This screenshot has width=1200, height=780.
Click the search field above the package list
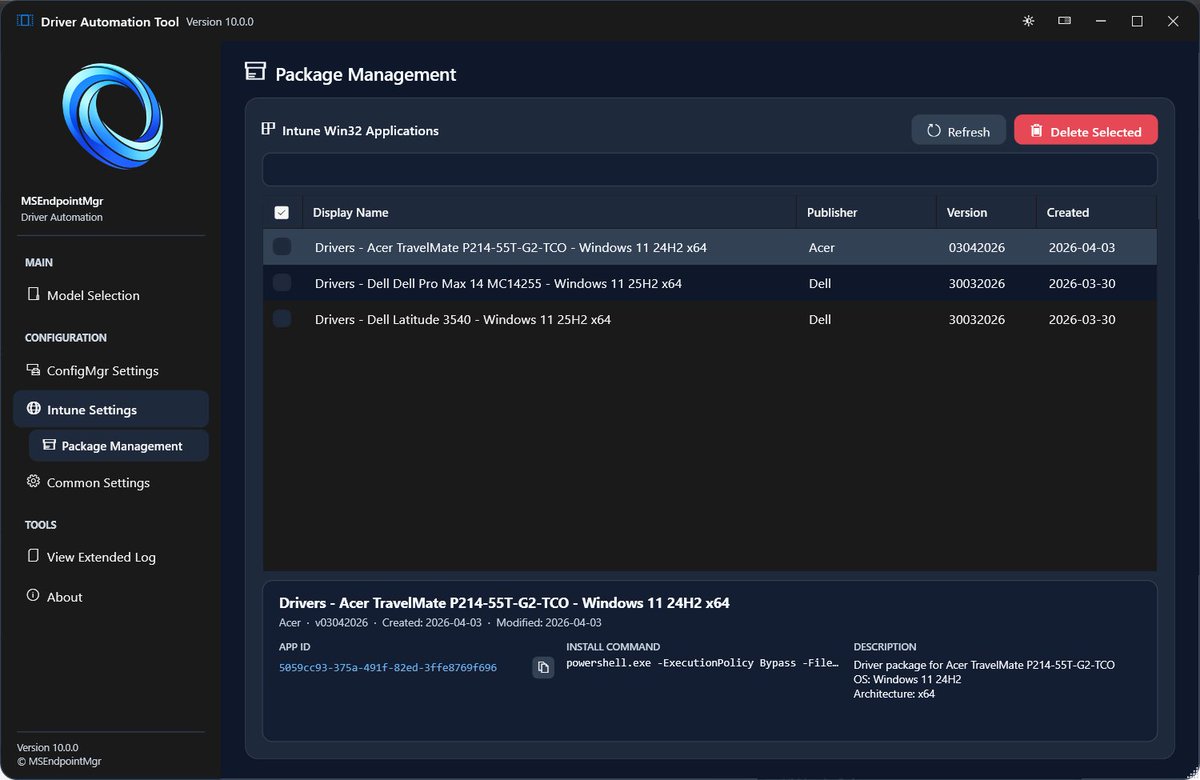tap(710, 170)
